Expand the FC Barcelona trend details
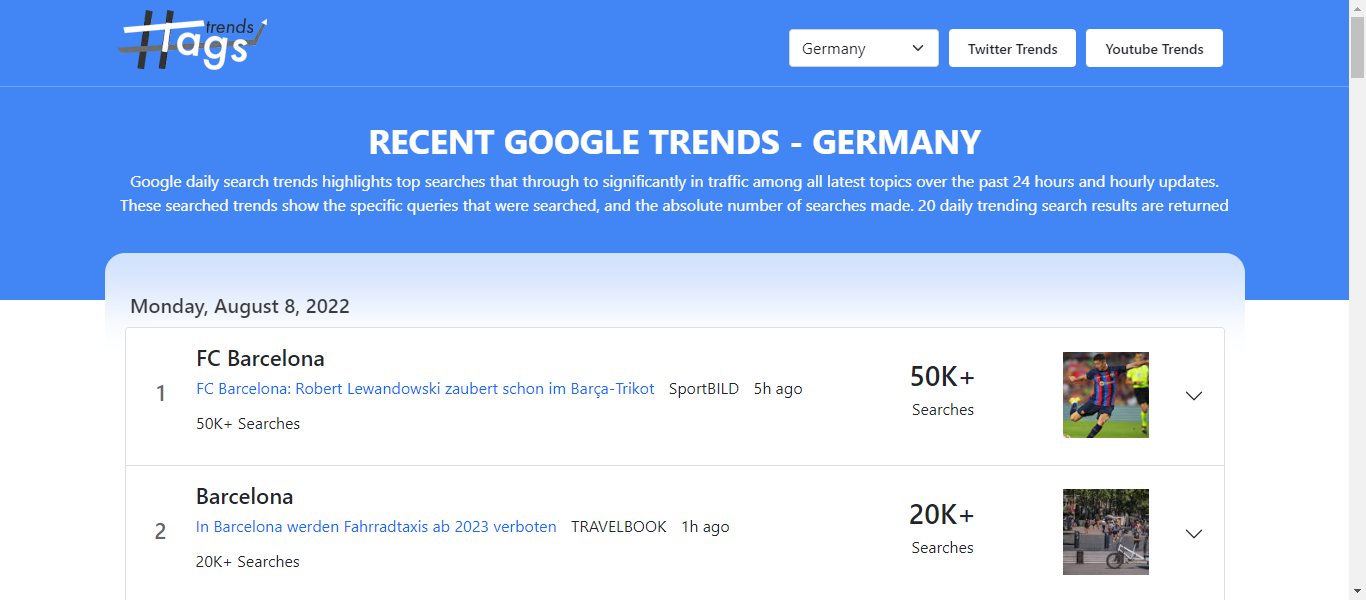Screen dimensions: 1366x600 coord(1194,396)
